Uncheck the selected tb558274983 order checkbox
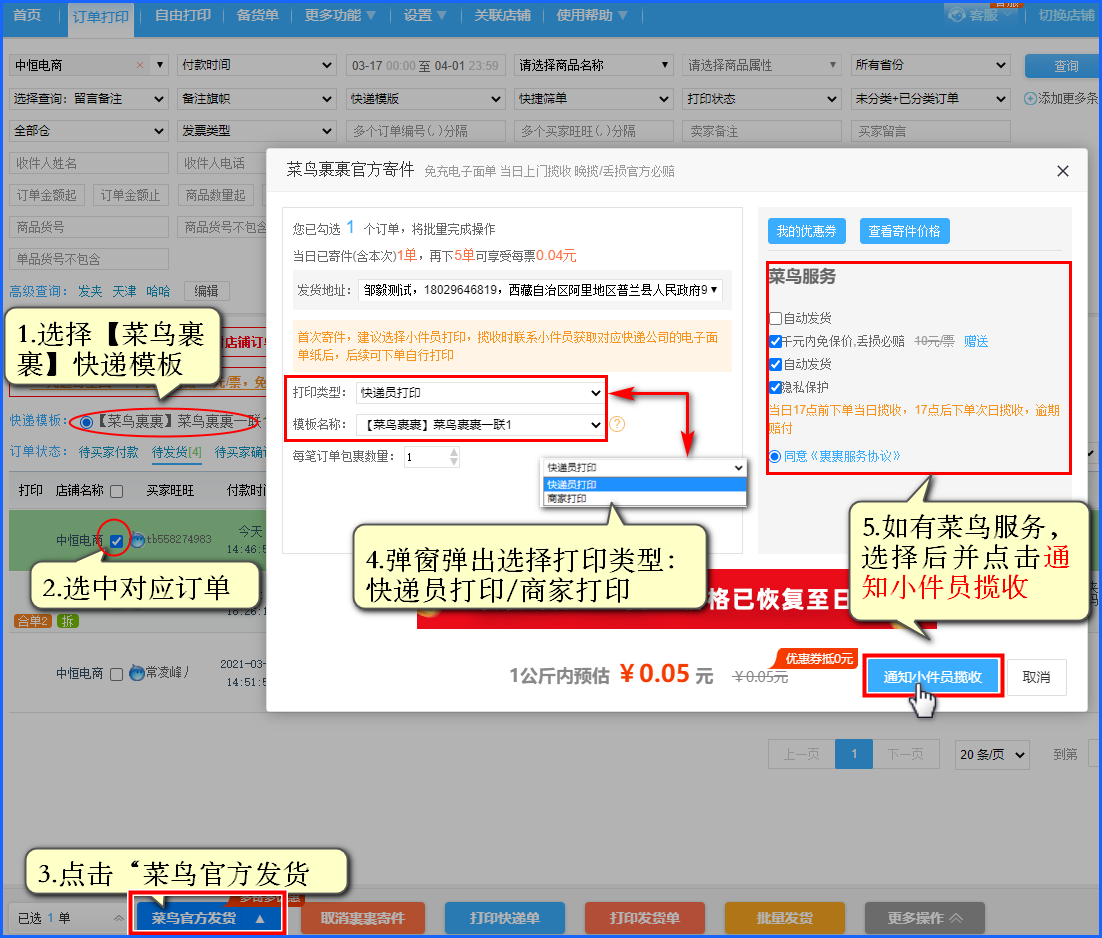This screenshot has width=1102, height=938. (117, 540)
